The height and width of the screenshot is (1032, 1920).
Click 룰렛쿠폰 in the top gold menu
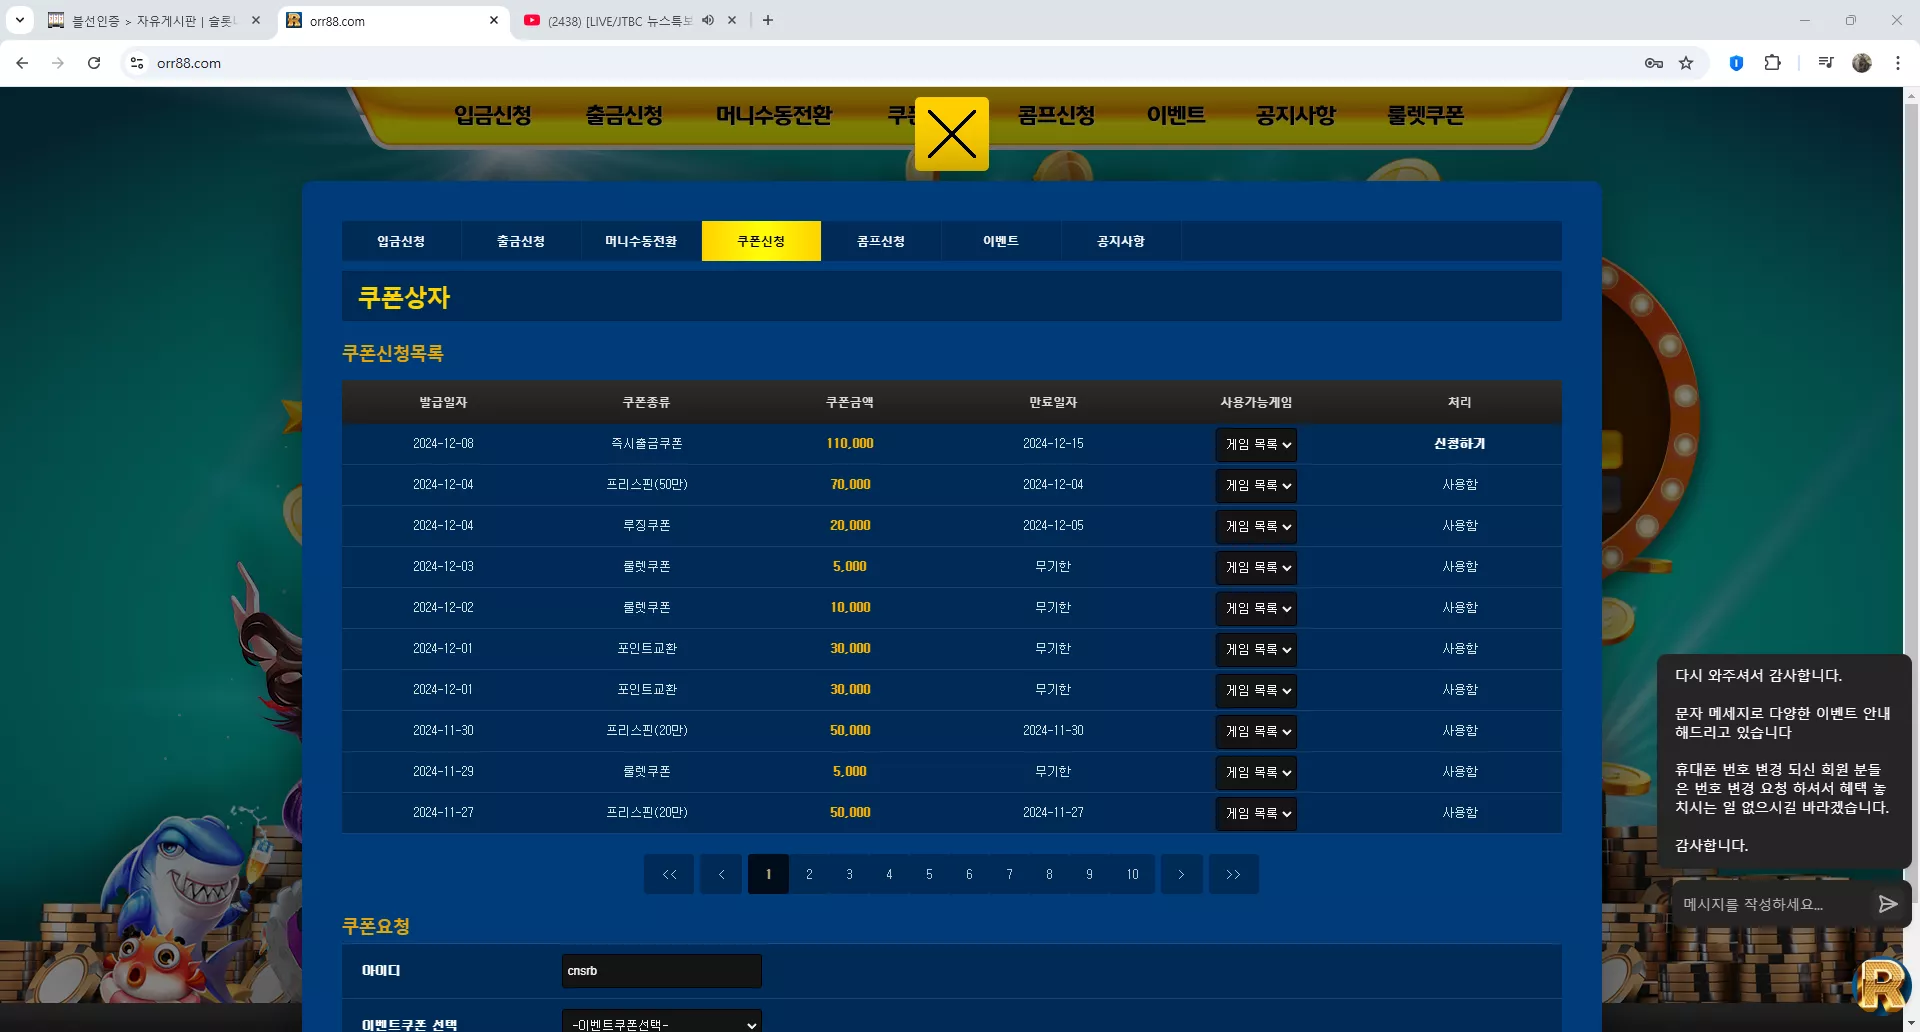tap(1426, 116)
